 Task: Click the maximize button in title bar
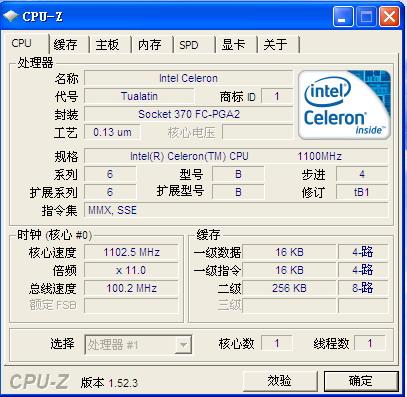[x=366, y=16]
